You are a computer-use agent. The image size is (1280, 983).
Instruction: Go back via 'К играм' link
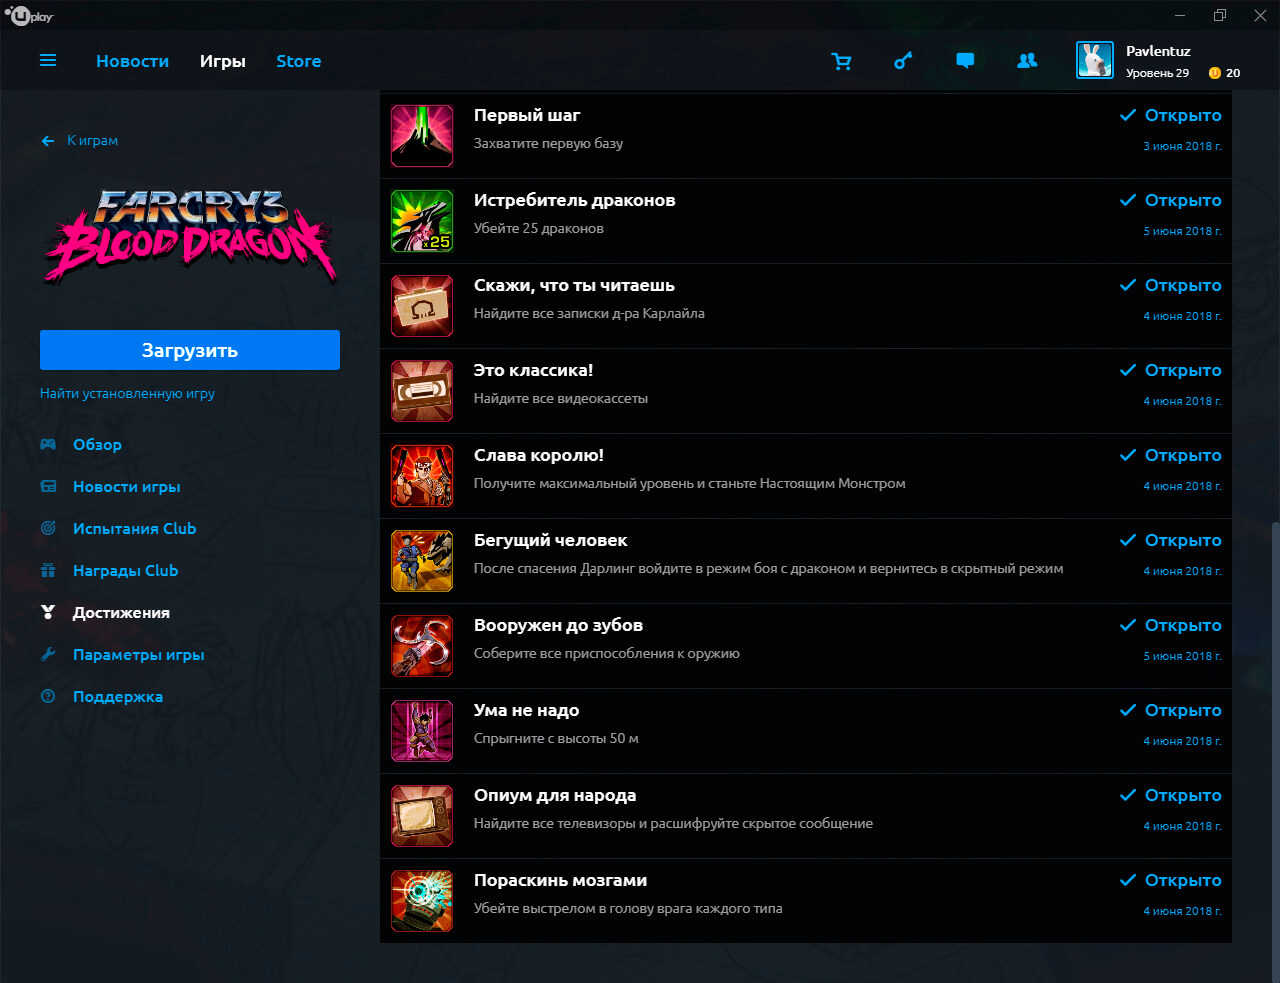click(x=91, y=141)
